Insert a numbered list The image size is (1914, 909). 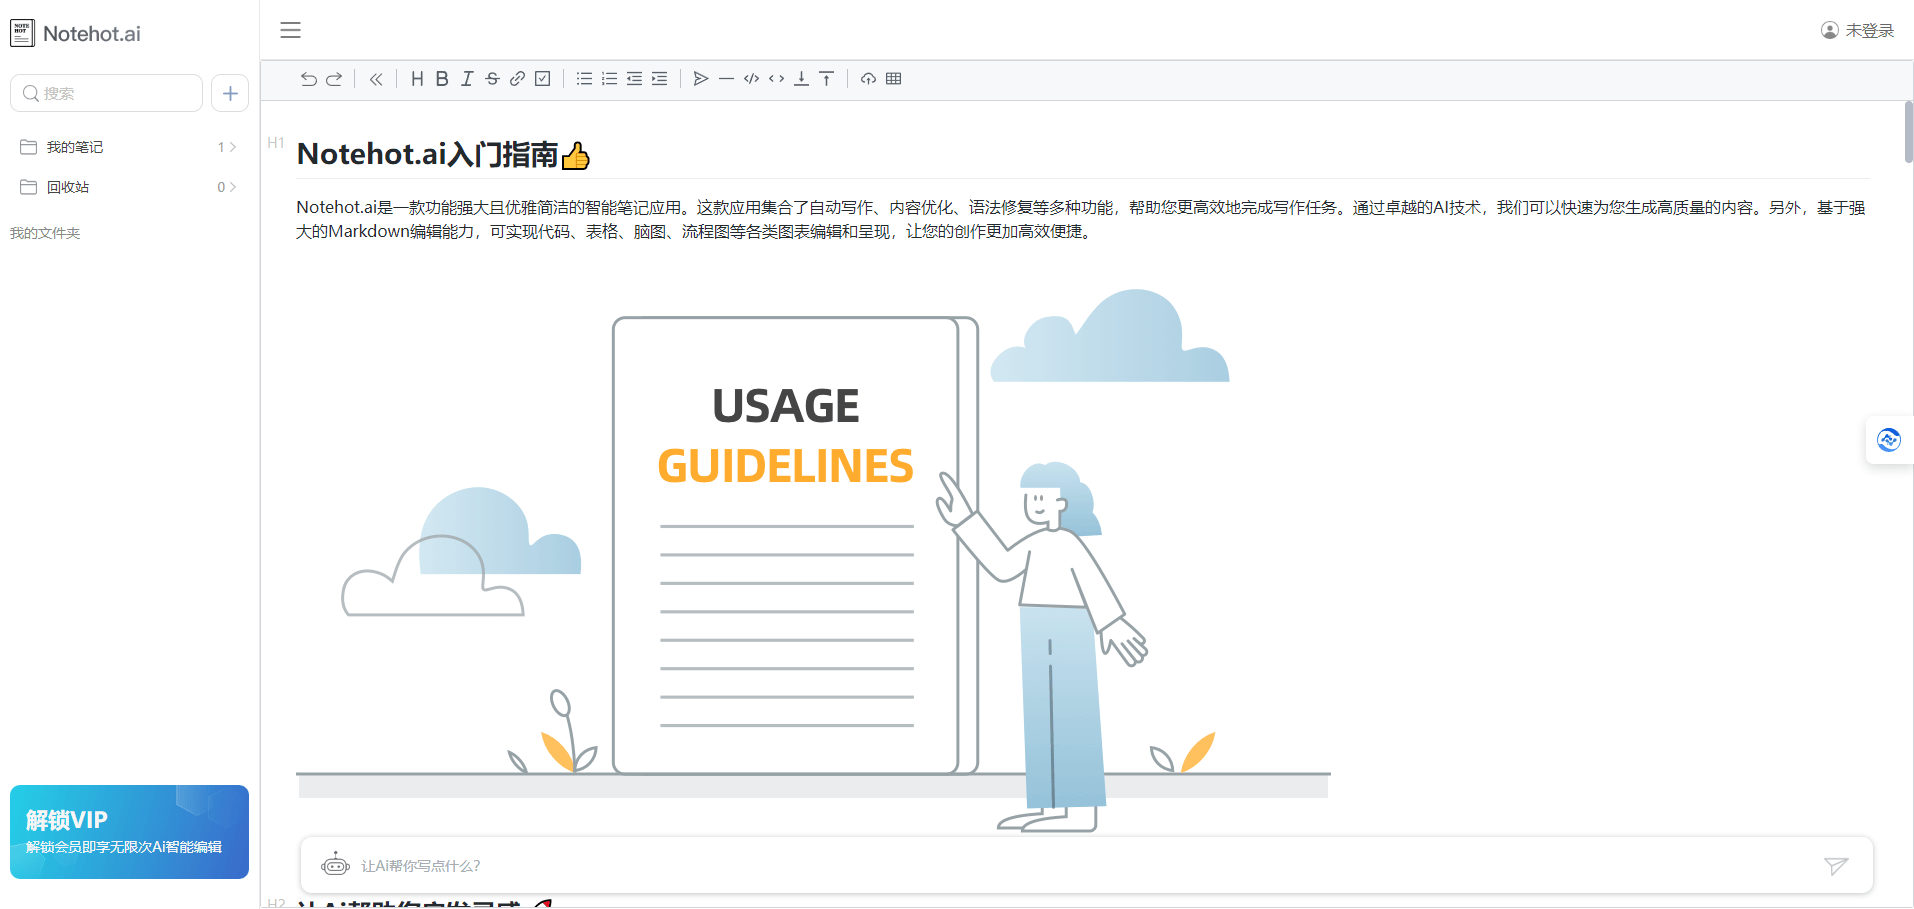[609, 79]
